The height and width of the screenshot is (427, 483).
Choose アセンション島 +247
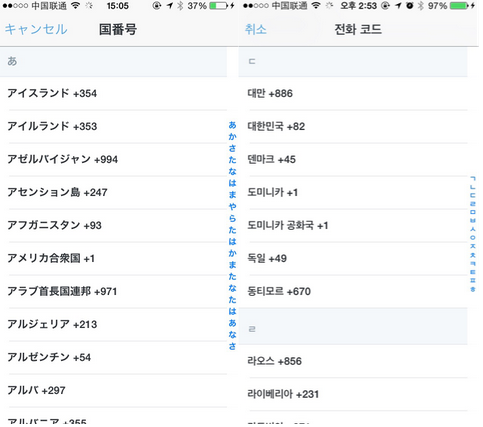click(x=114, y=192)
